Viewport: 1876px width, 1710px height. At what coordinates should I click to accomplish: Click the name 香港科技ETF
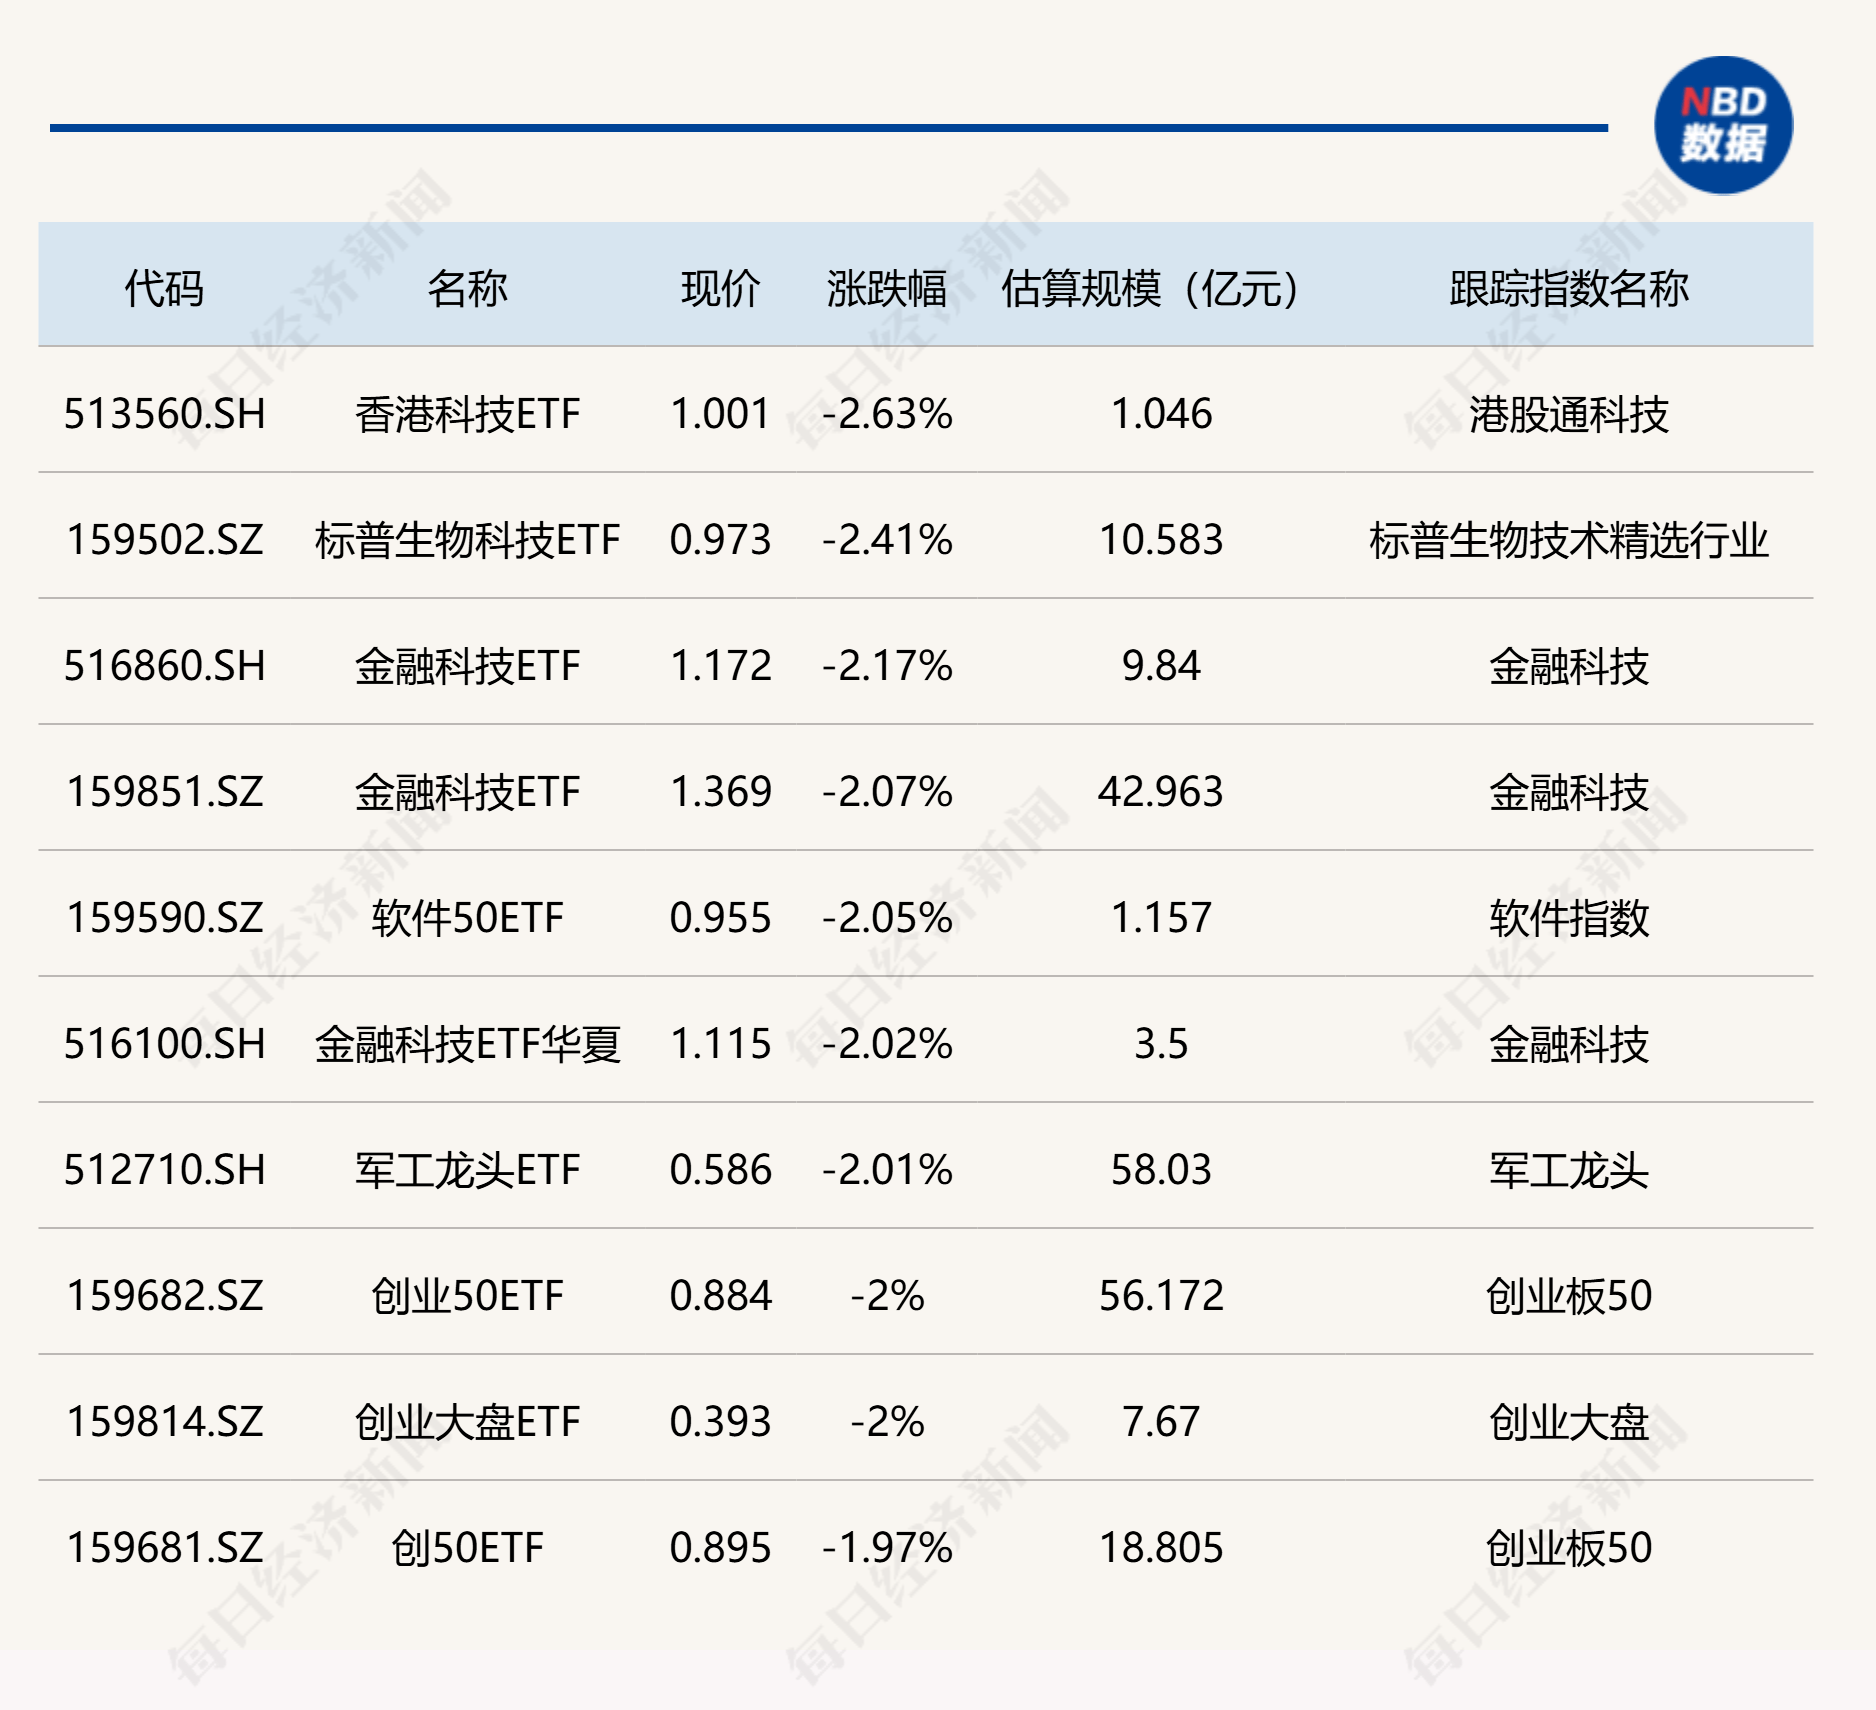(x=467, y=414)
